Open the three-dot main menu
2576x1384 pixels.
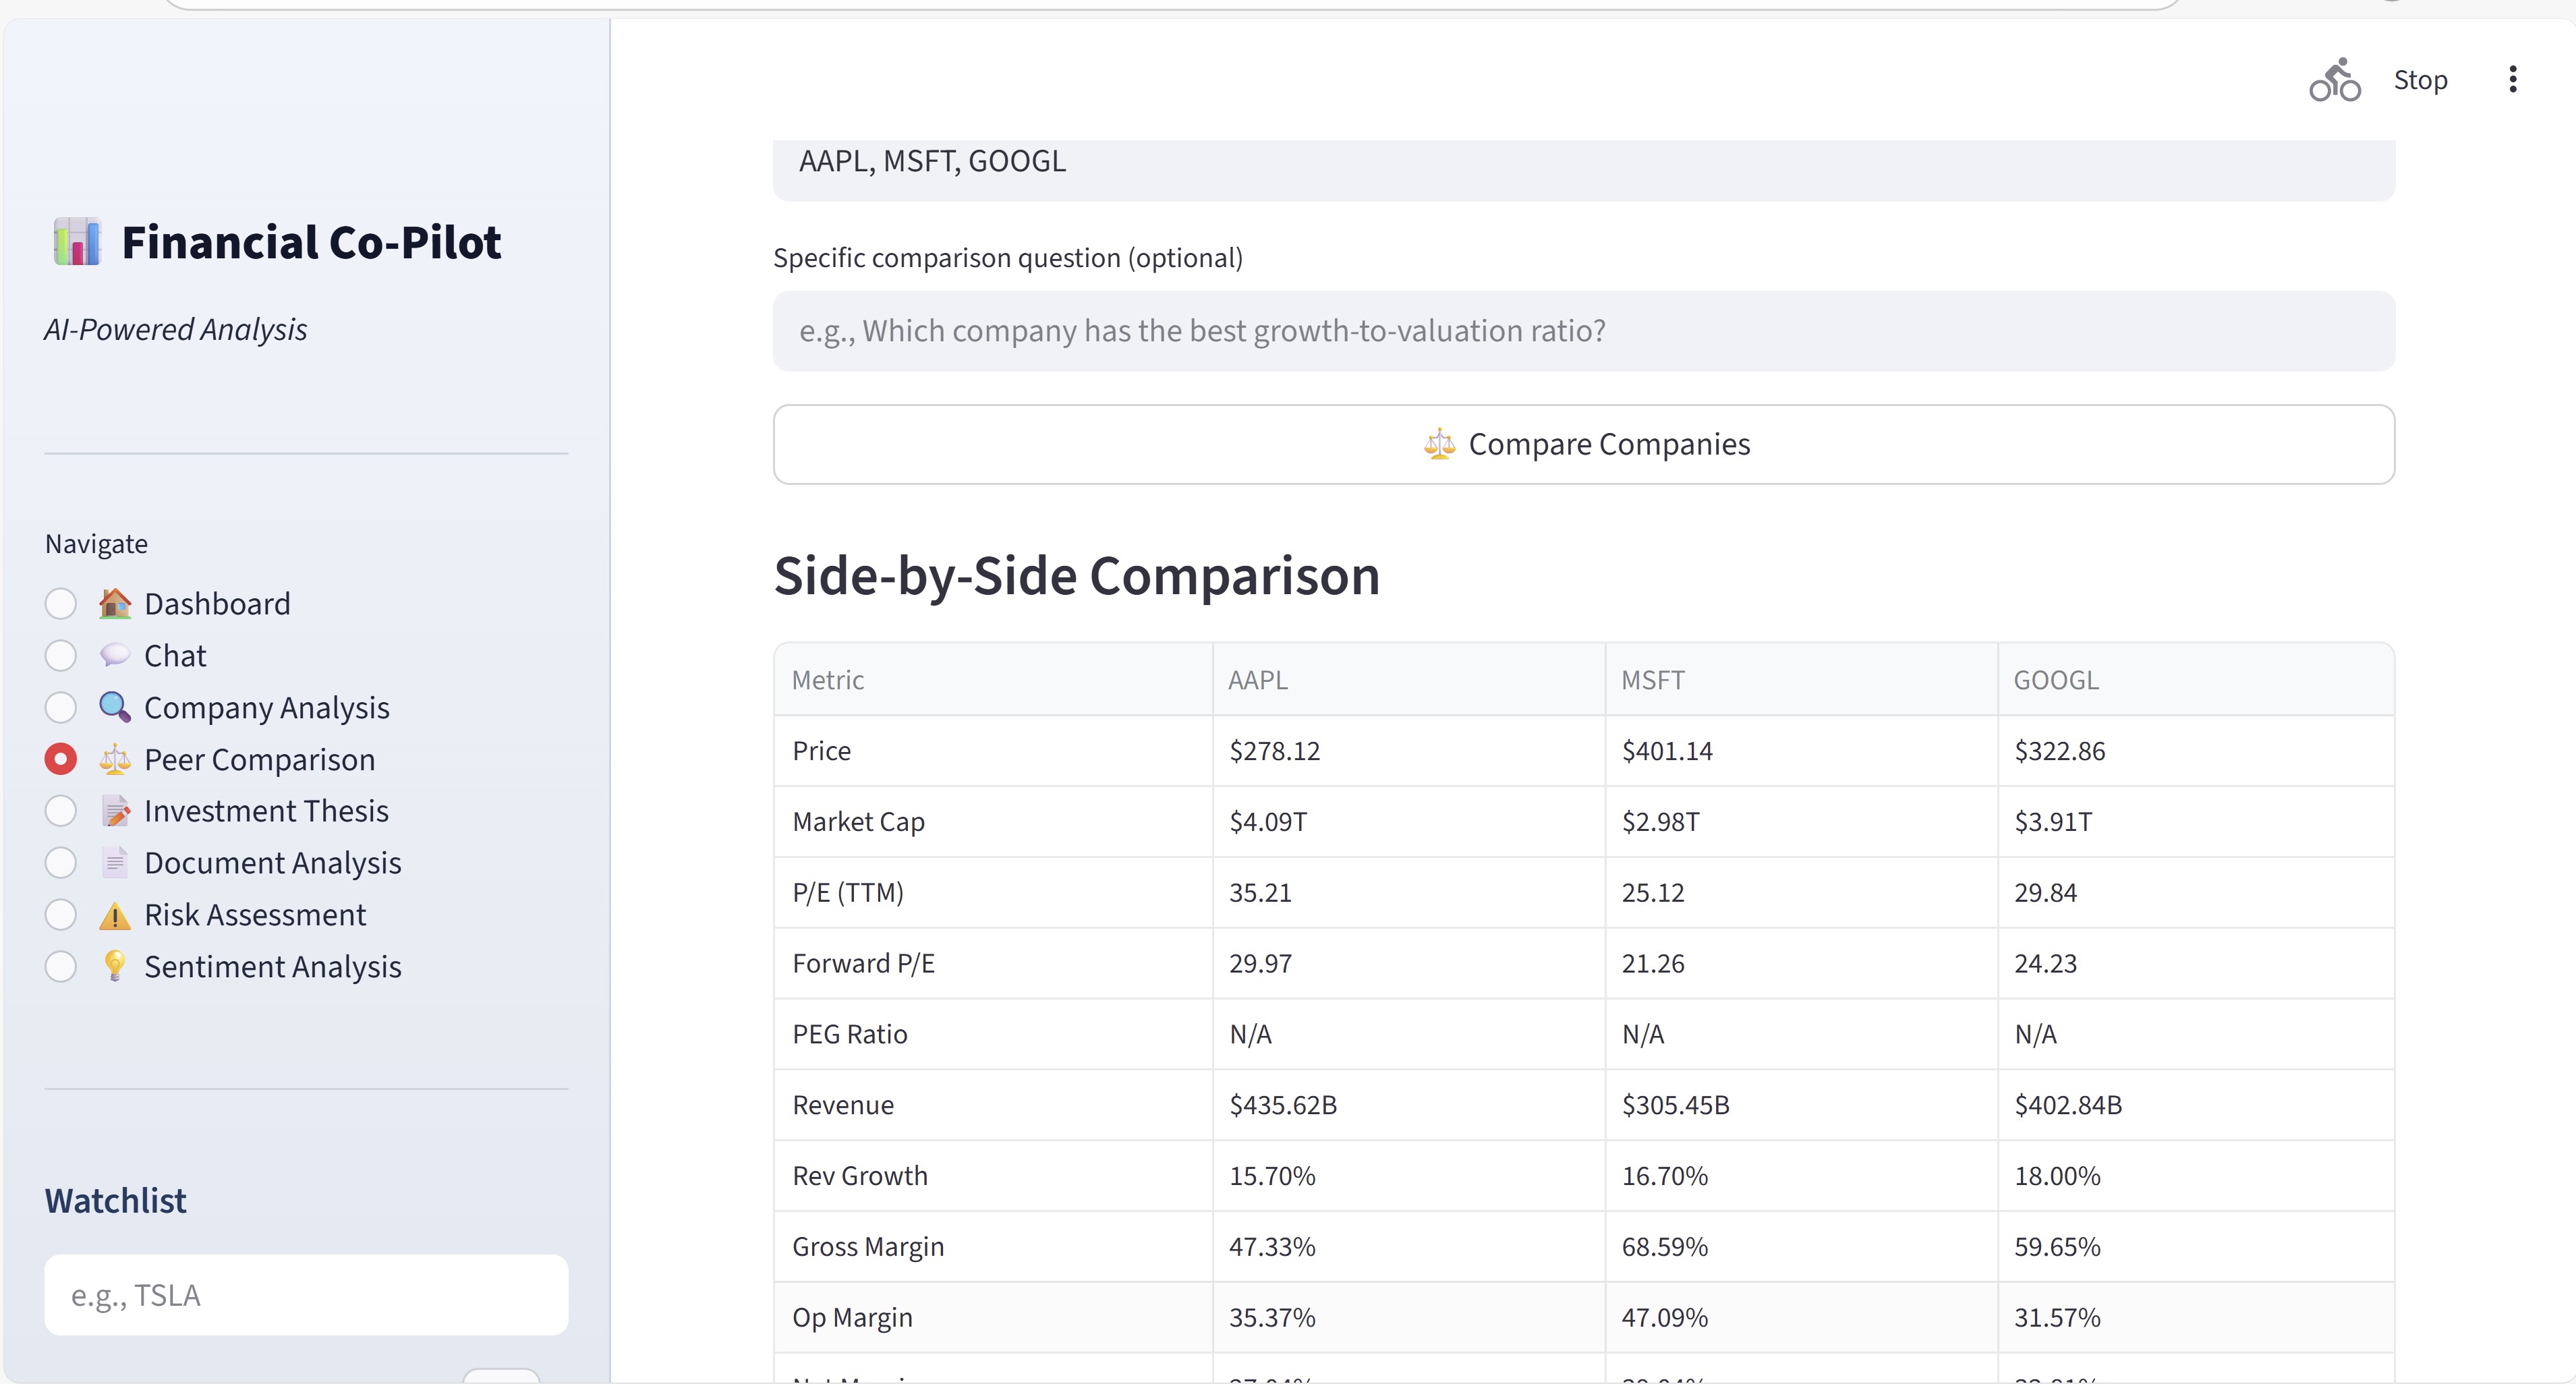pos(2512,80)
